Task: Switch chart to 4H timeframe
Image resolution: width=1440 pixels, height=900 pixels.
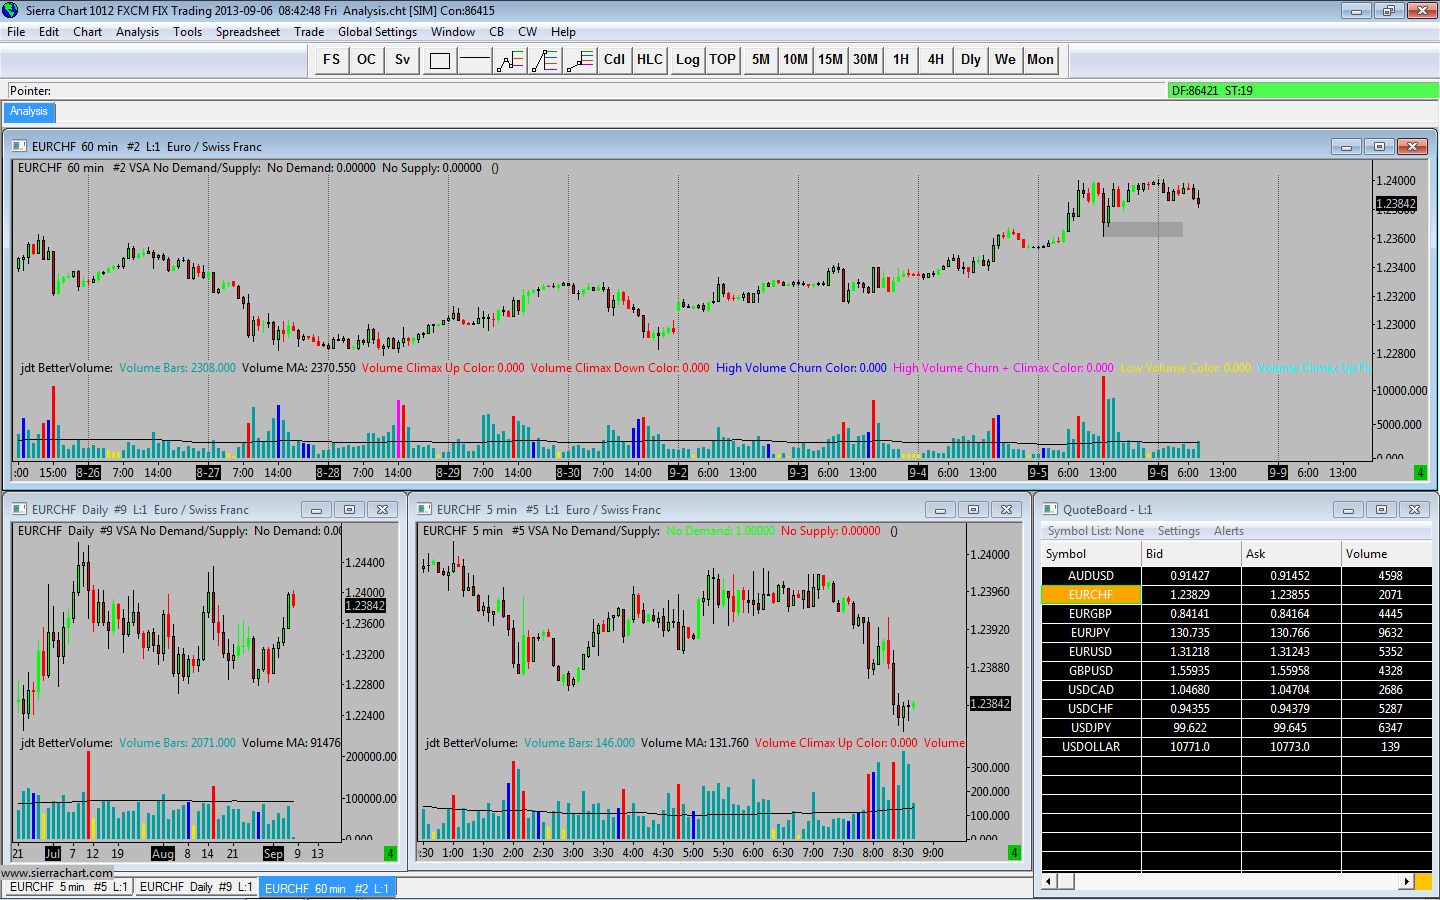Action: 935,60
